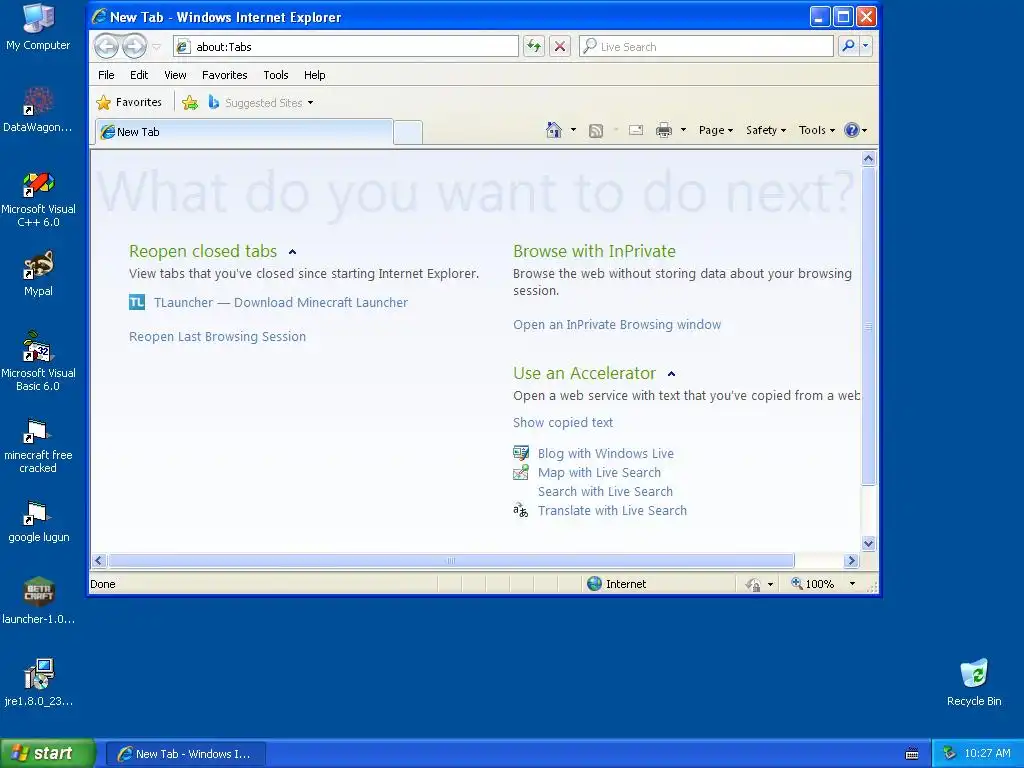Open the Tools menu in menu bar
Image resolution: width=1024 pixels, height=768 pixels.
point(276,75)
